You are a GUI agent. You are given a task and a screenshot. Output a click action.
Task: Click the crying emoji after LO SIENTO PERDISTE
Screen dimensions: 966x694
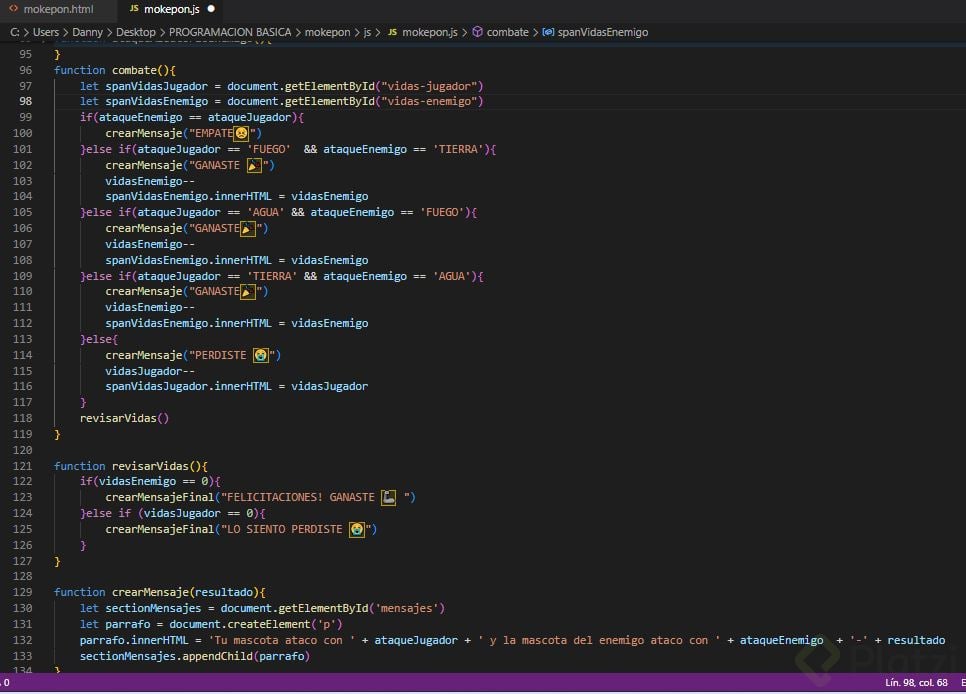tap(357, 529)
